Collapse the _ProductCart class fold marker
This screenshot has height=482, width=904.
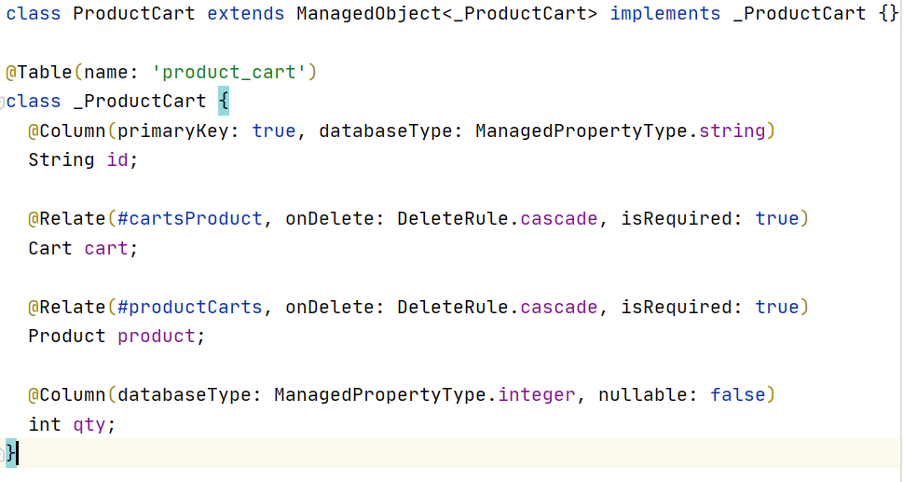4,101
